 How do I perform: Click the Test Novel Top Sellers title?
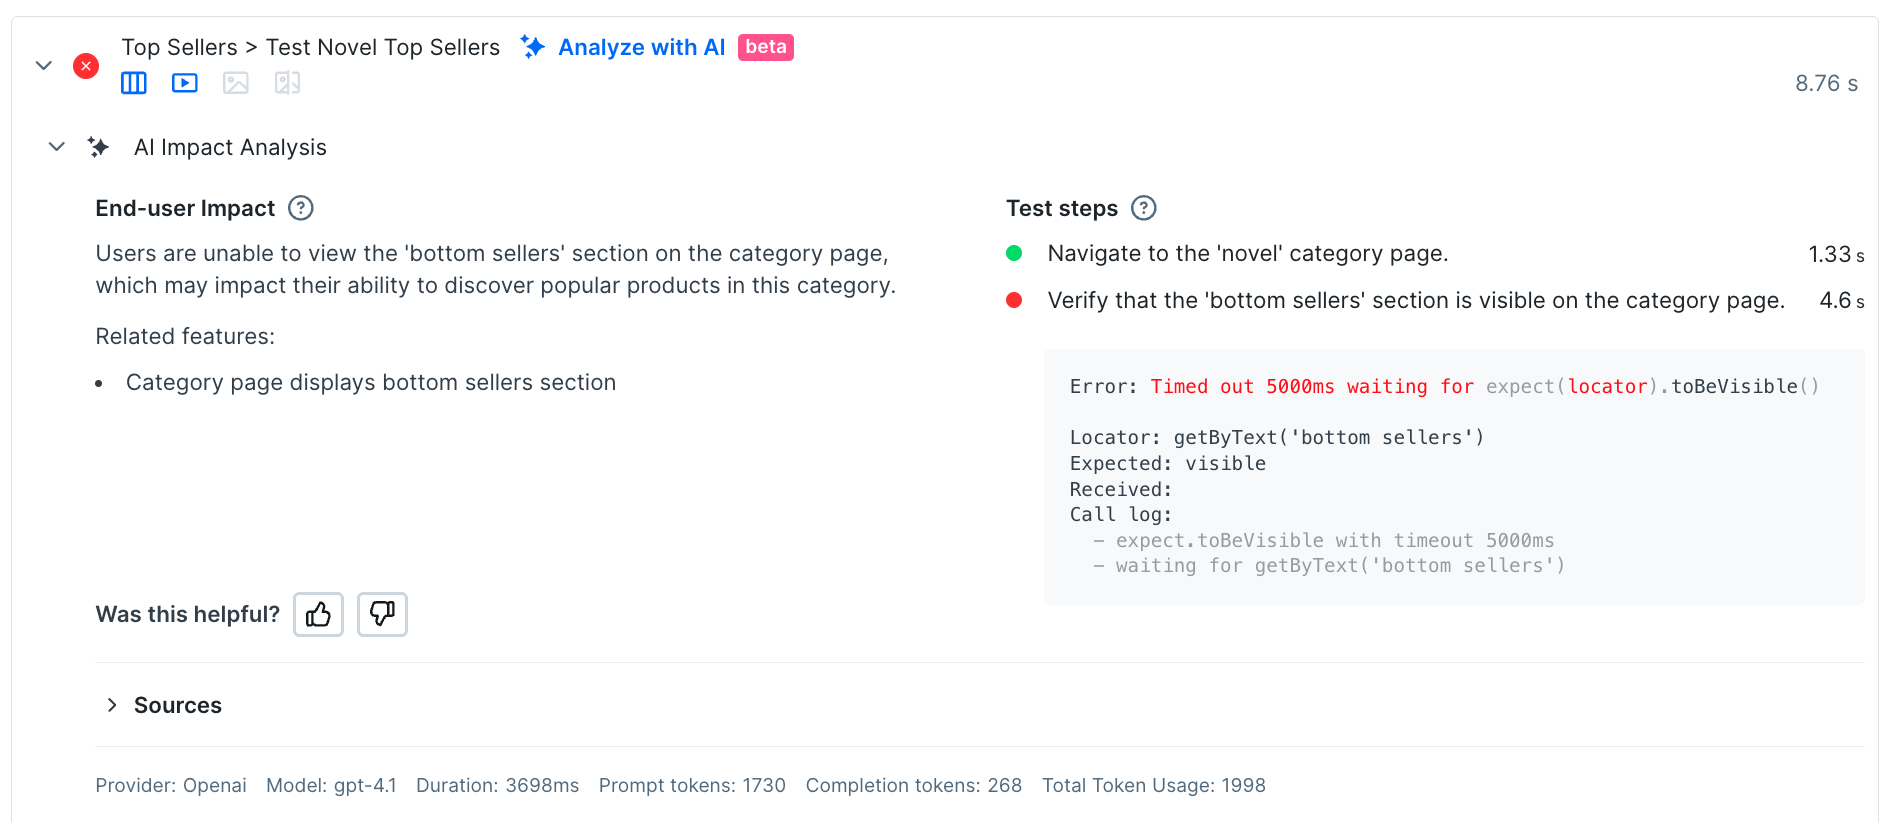tap(382, 47)
